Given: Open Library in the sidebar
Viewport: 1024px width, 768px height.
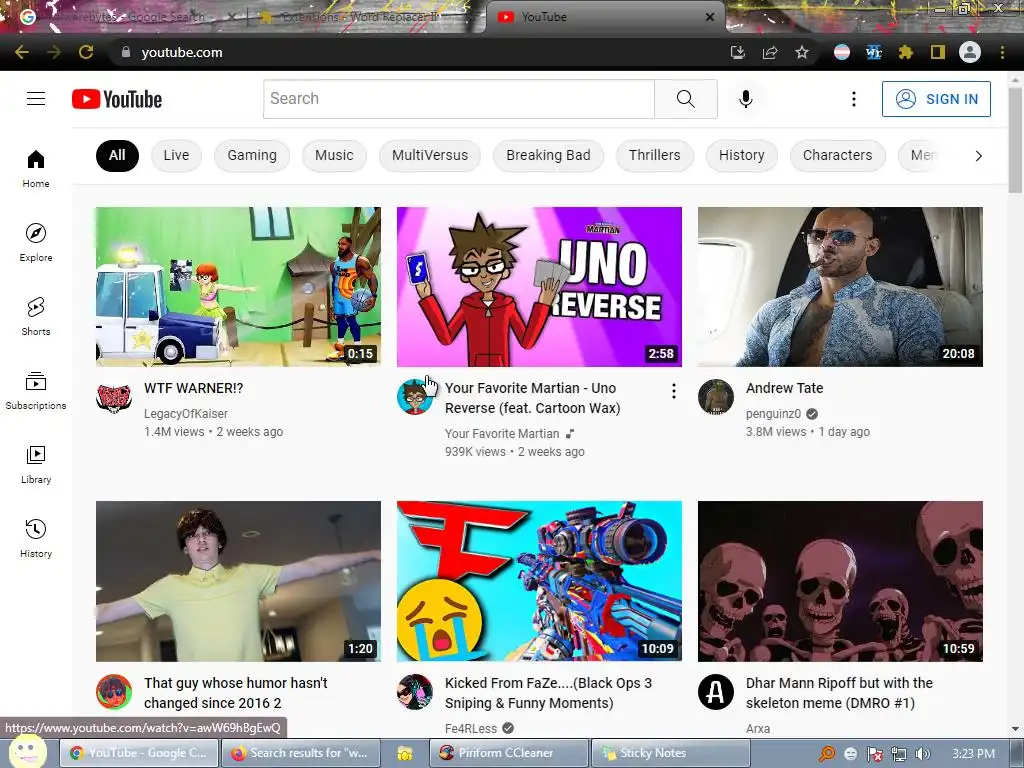Looking at the screenshot, I should click(x=36, y=464).
